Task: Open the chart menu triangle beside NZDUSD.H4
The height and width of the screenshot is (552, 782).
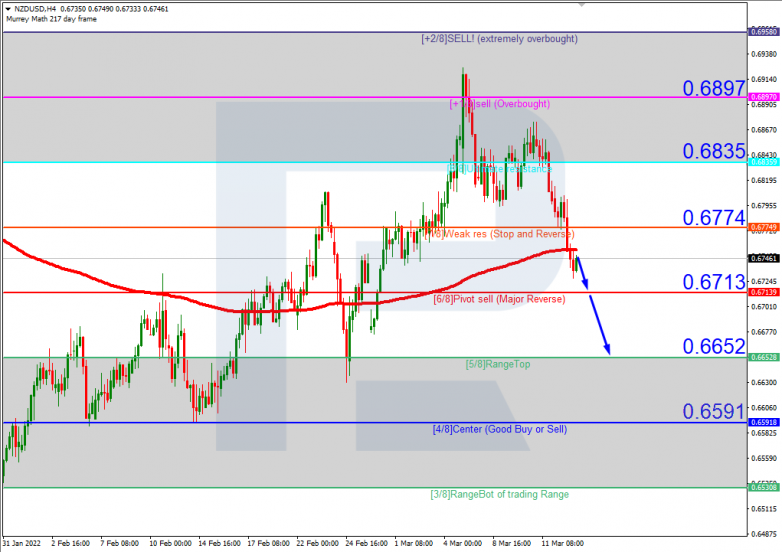Action: click(x=8, y=9)
